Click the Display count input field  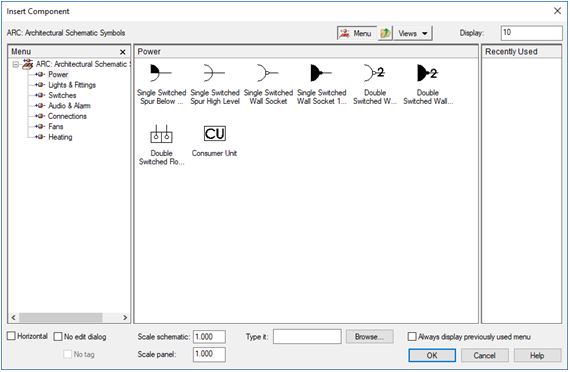(531, 33)
